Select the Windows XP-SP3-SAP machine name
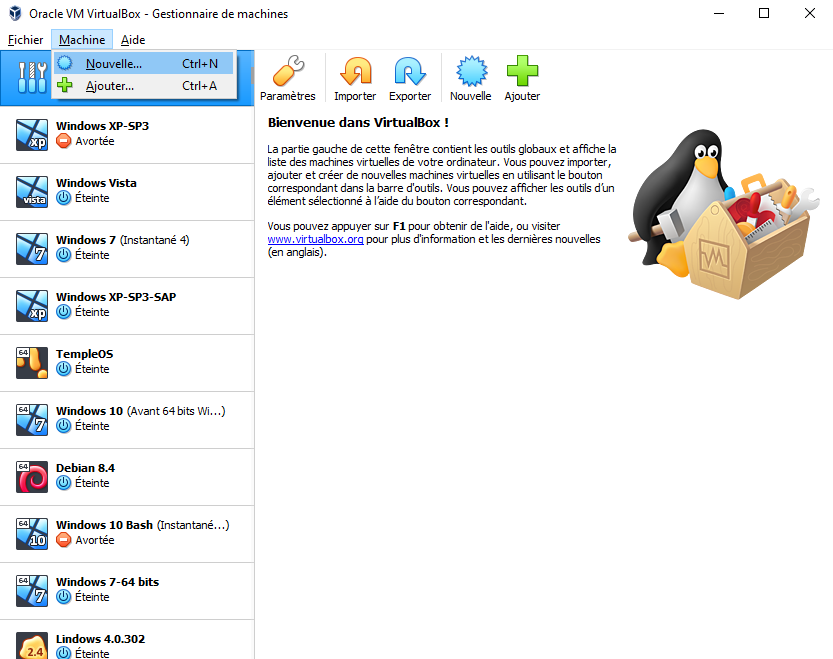833x659 pixels. click(116, 297)
